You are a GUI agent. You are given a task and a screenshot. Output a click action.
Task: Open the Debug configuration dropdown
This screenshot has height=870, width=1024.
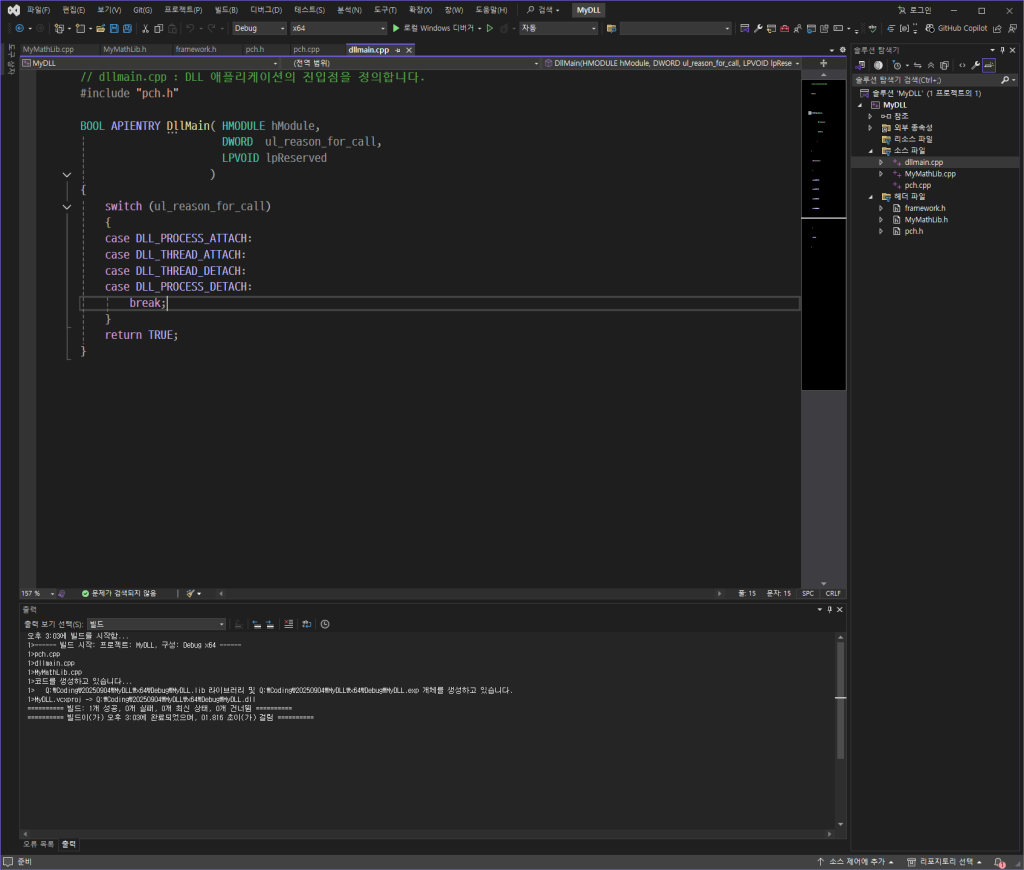tap(258, 28)
